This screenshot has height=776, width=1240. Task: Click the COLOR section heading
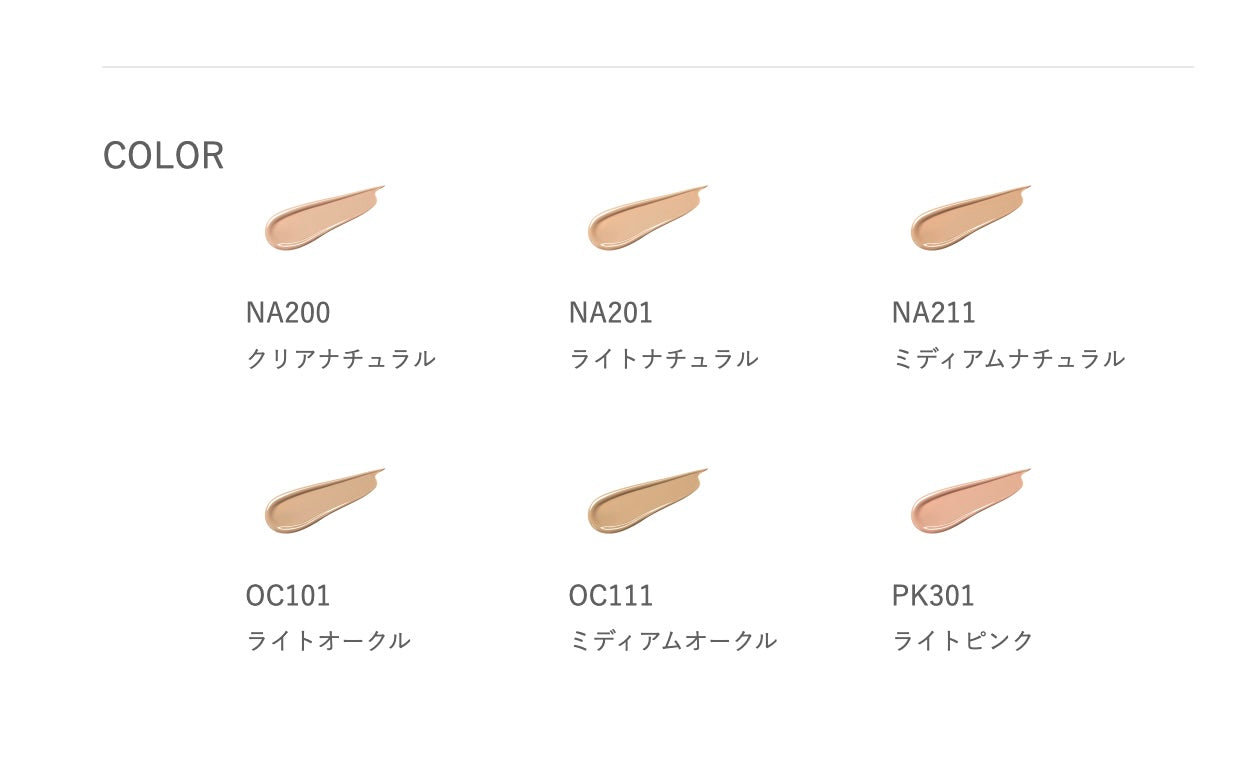[x=163, y=156]
